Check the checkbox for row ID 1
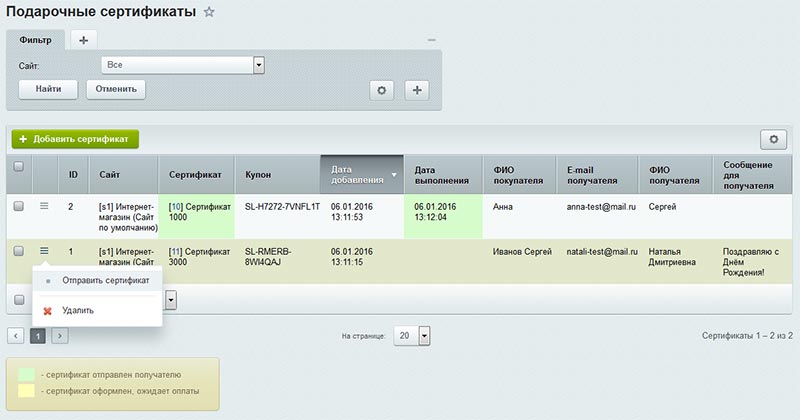 (18, 251)
